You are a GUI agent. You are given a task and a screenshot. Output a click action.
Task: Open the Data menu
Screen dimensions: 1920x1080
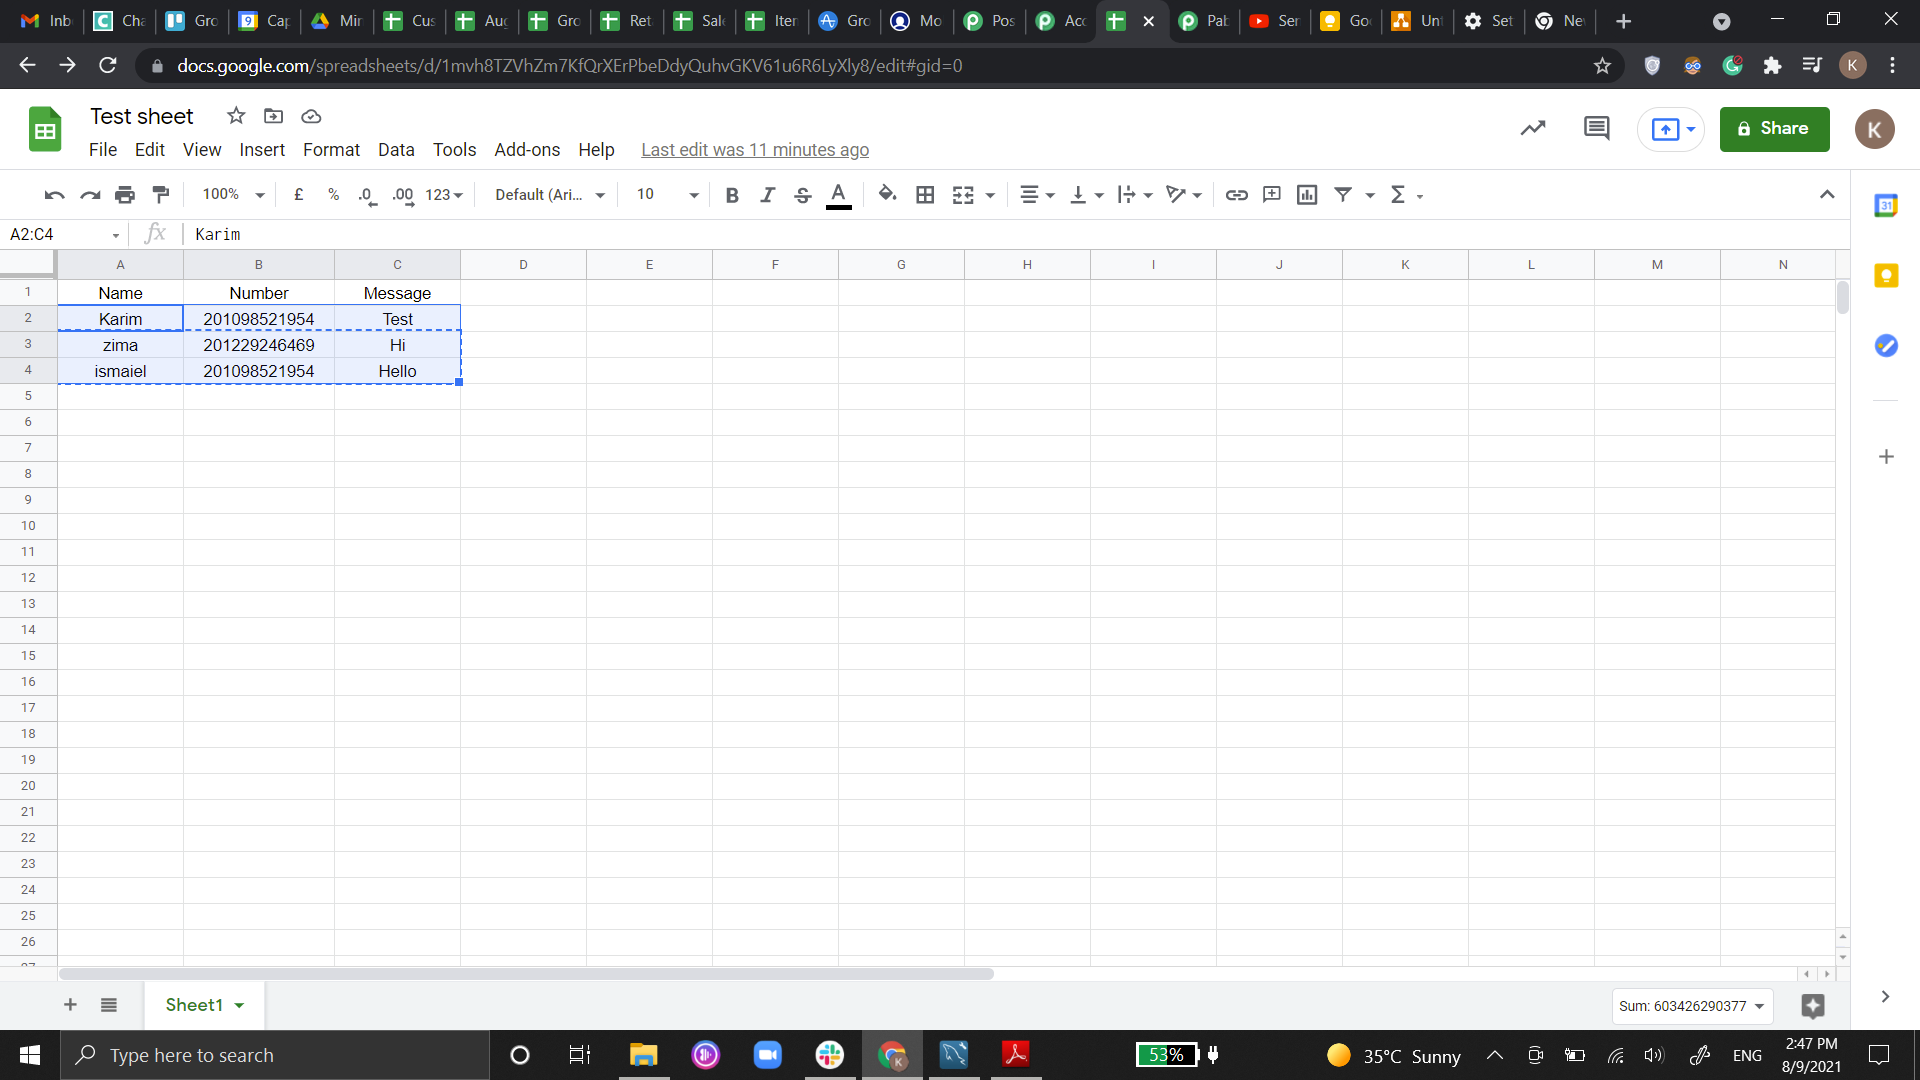(396, 150)
